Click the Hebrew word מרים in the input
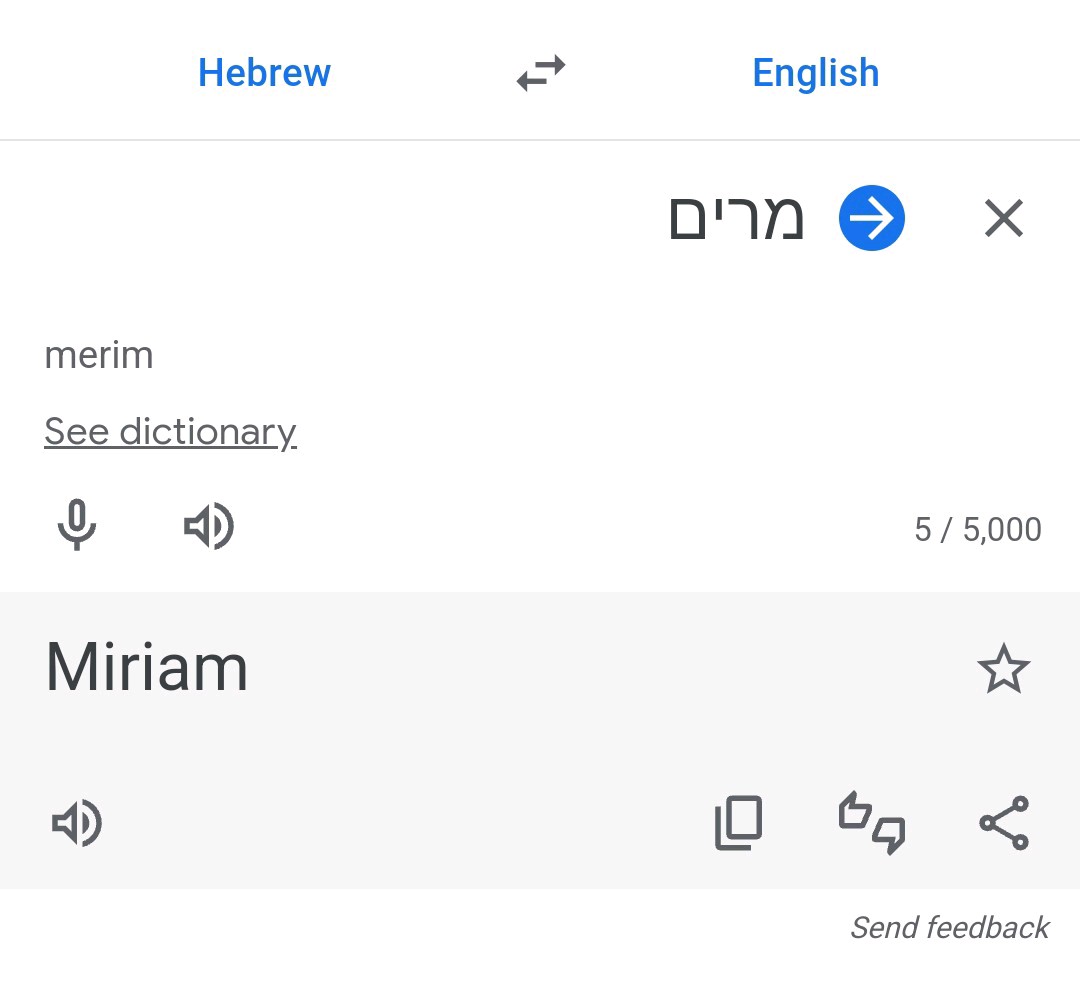 pos(736,218)
